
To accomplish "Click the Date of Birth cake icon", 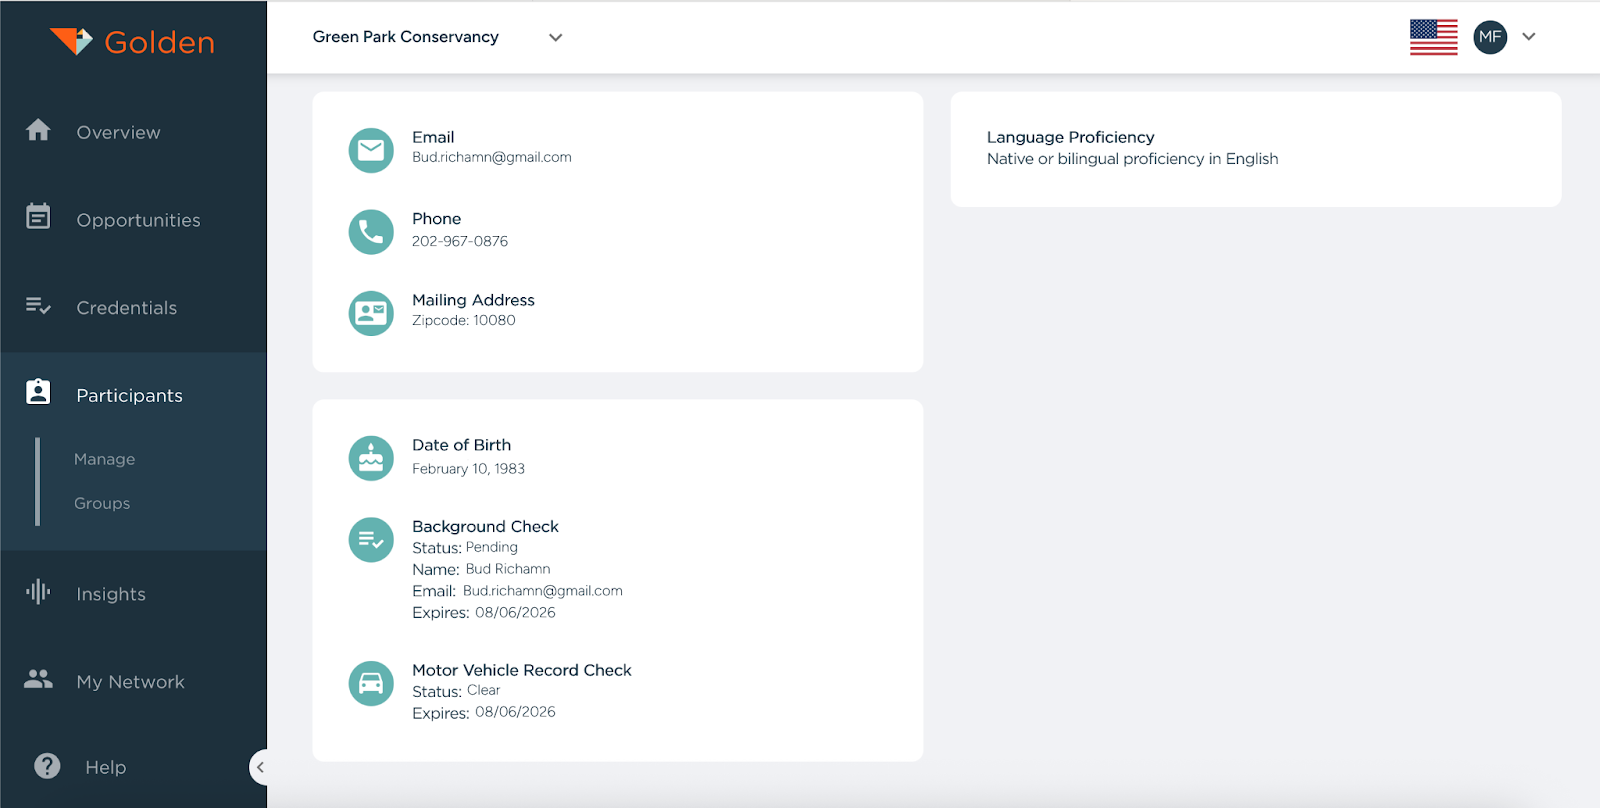I will tap(371, 458).
